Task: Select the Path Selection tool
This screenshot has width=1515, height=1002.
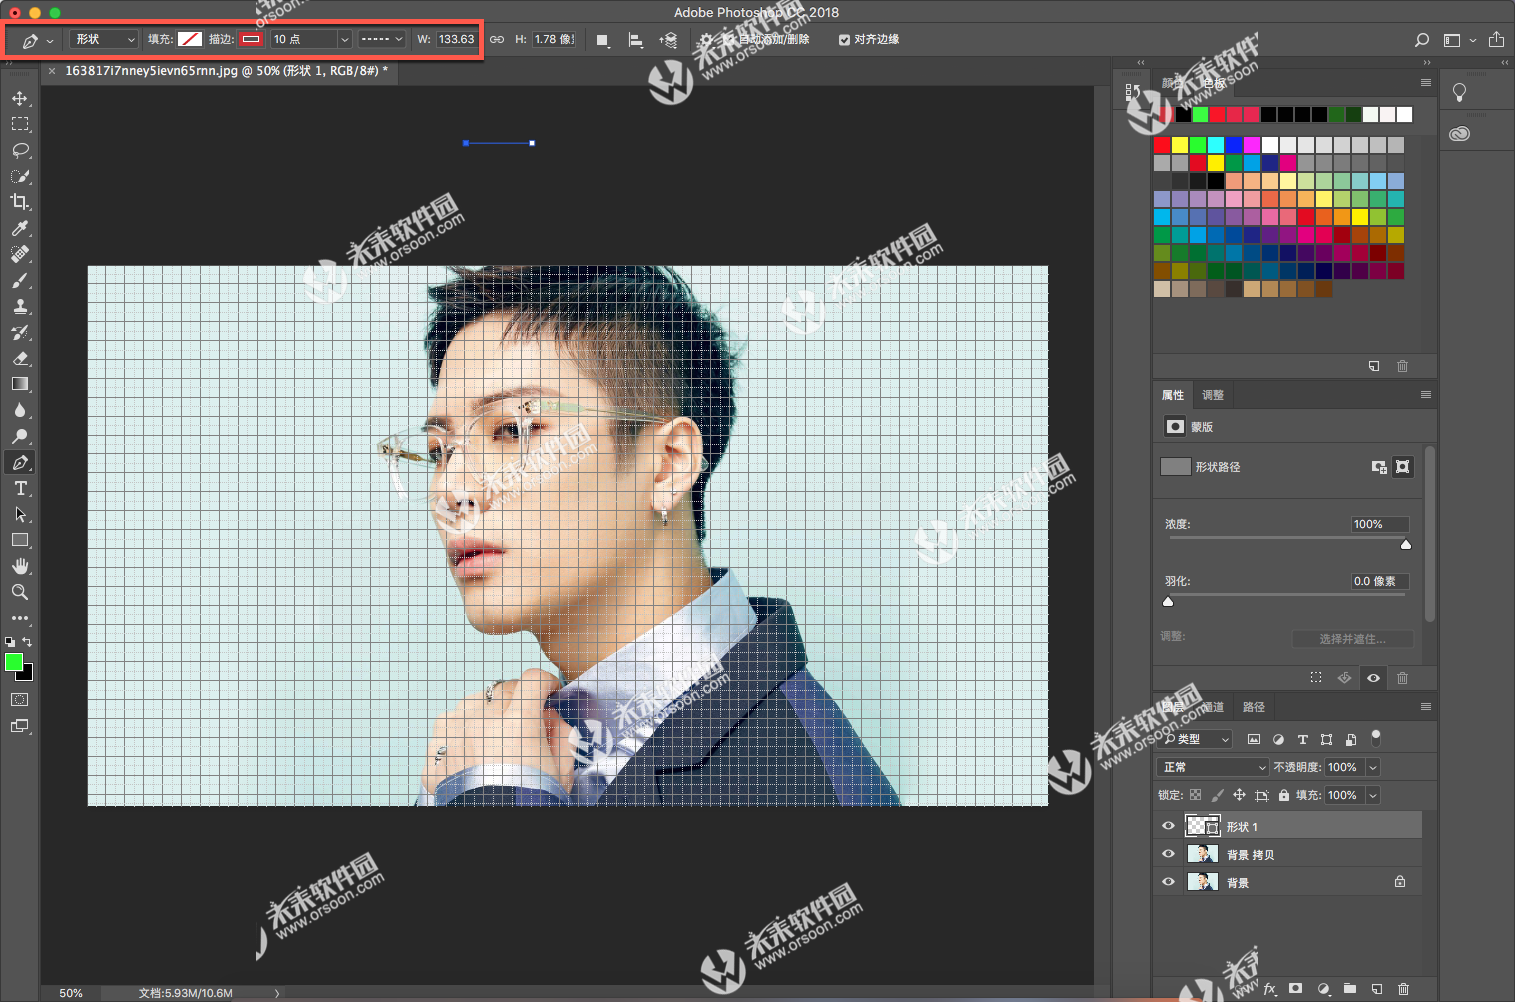Action: [20, 514]
